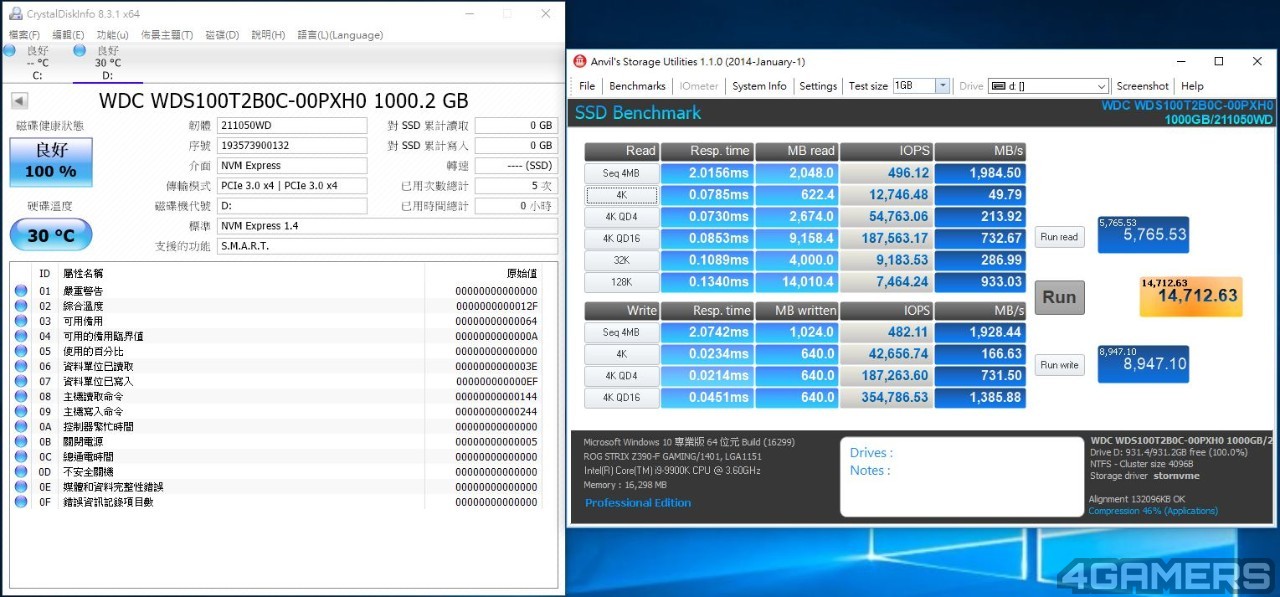Click the Run read button

pos(1059,237)
